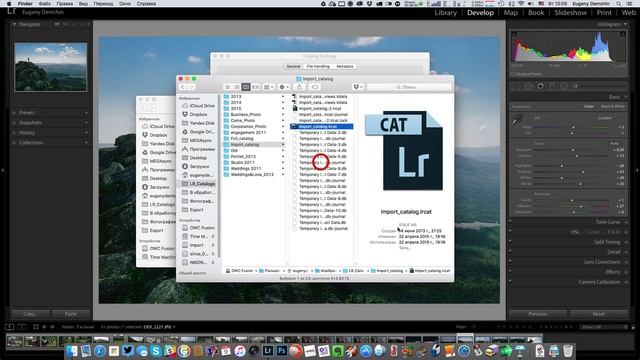Viewport: 640px width, 360px height.
Task: Select the Graduated Filter tool
Action: point(552,86)
